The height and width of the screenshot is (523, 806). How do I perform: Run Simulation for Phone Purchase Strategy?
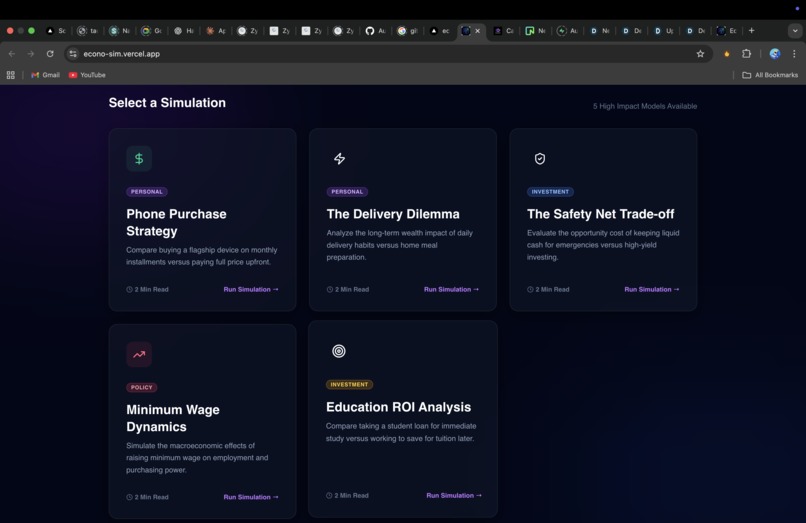[251, 290]
